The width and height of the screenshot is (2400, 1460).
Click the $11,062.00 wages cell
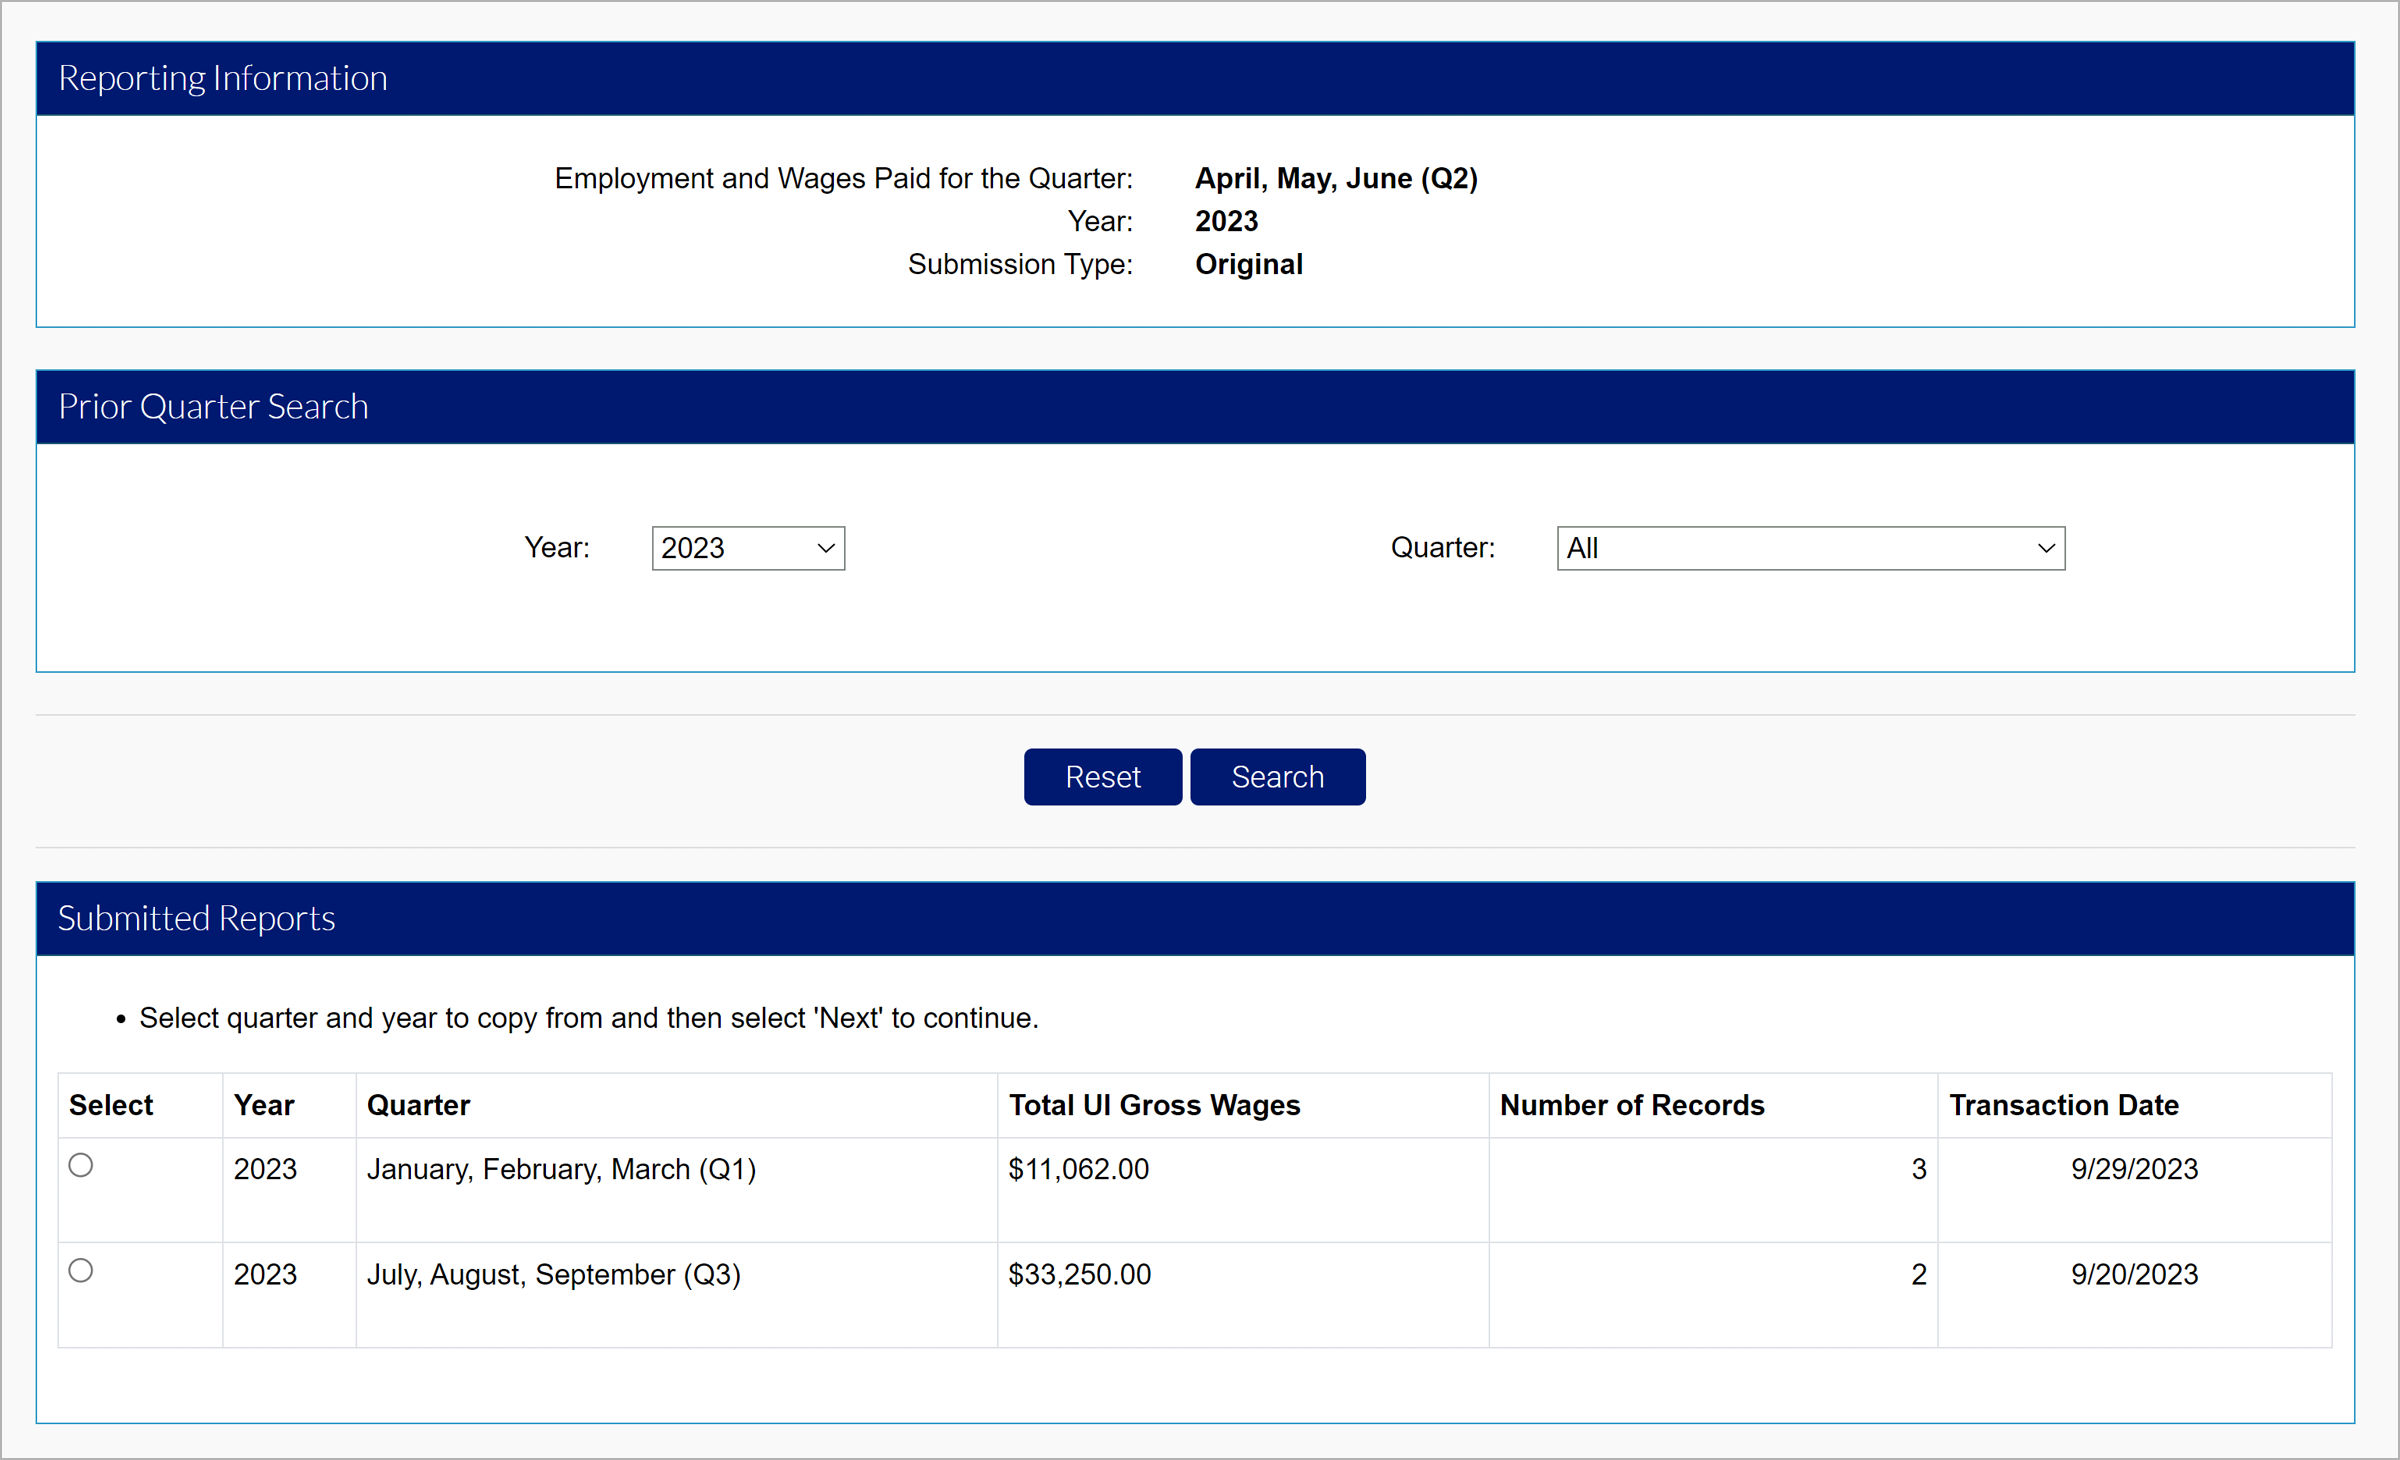[1078, 1169]
